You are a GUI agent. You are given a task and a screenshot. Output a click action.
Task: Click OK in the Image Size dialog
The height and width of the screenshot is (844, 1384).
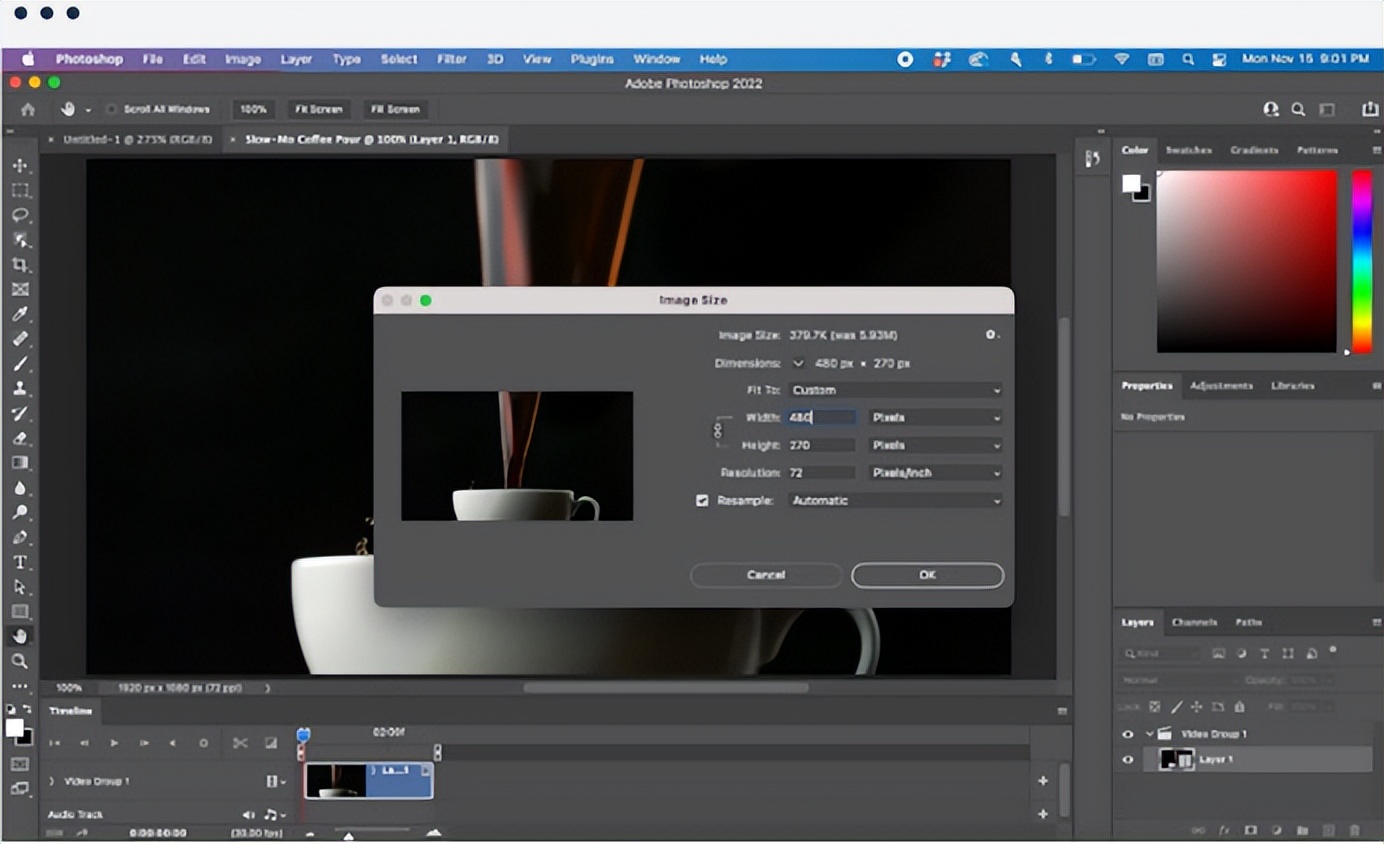tap(927, 575)
